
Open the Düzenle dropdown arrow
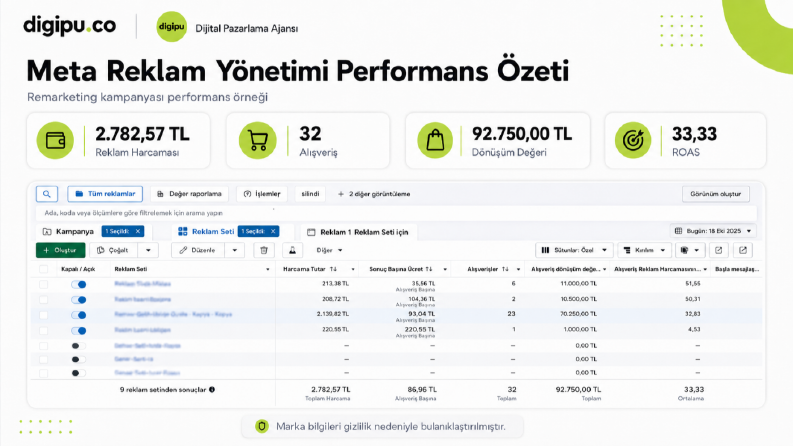pos(235,250)
